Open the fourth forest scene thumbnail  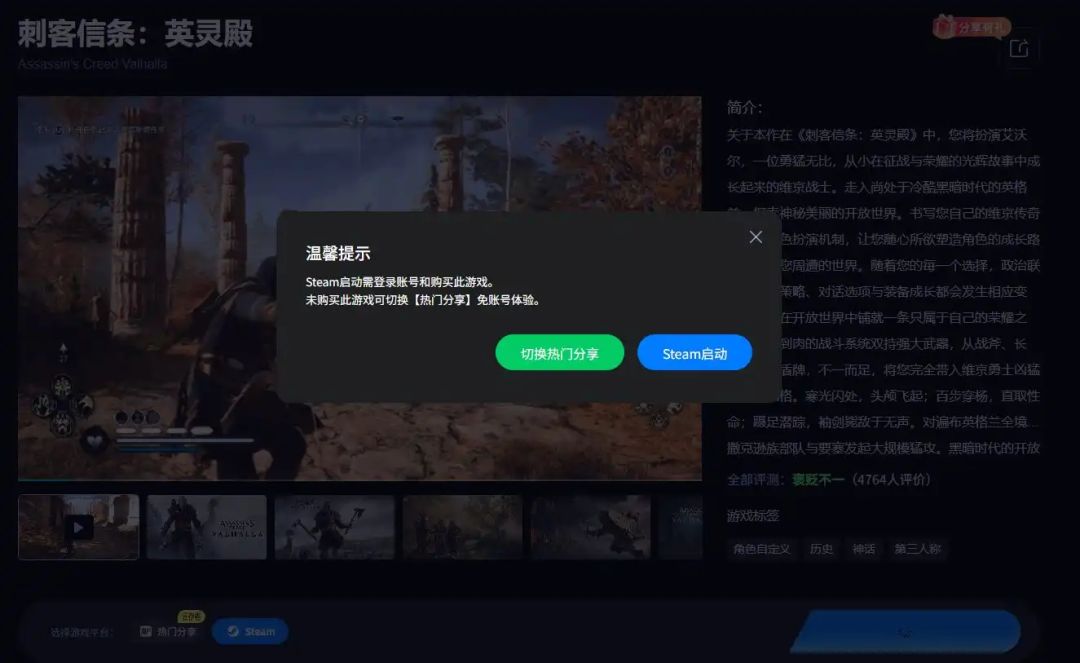pos(463,527)
